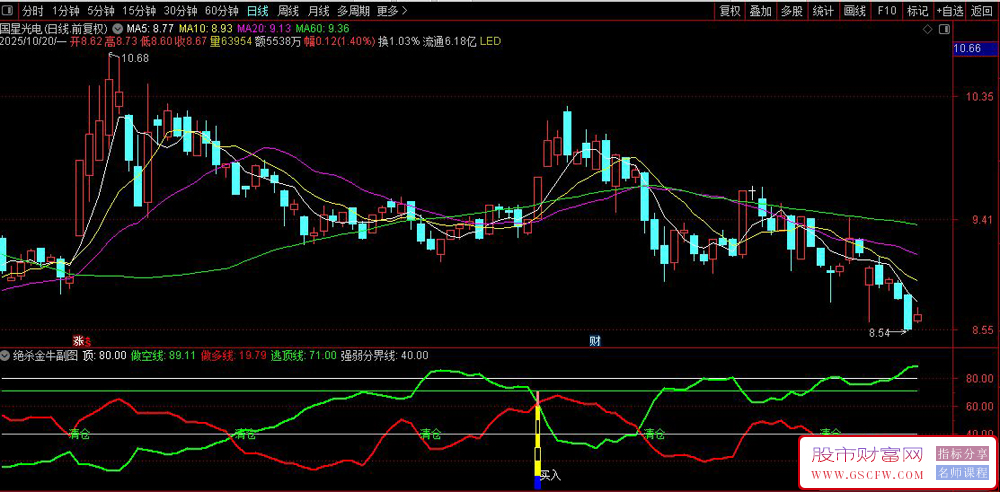Switch to 周线 weekly view
Image resolution: width=1000 pixels, height=492 pixels.
[x=288, y=11]
